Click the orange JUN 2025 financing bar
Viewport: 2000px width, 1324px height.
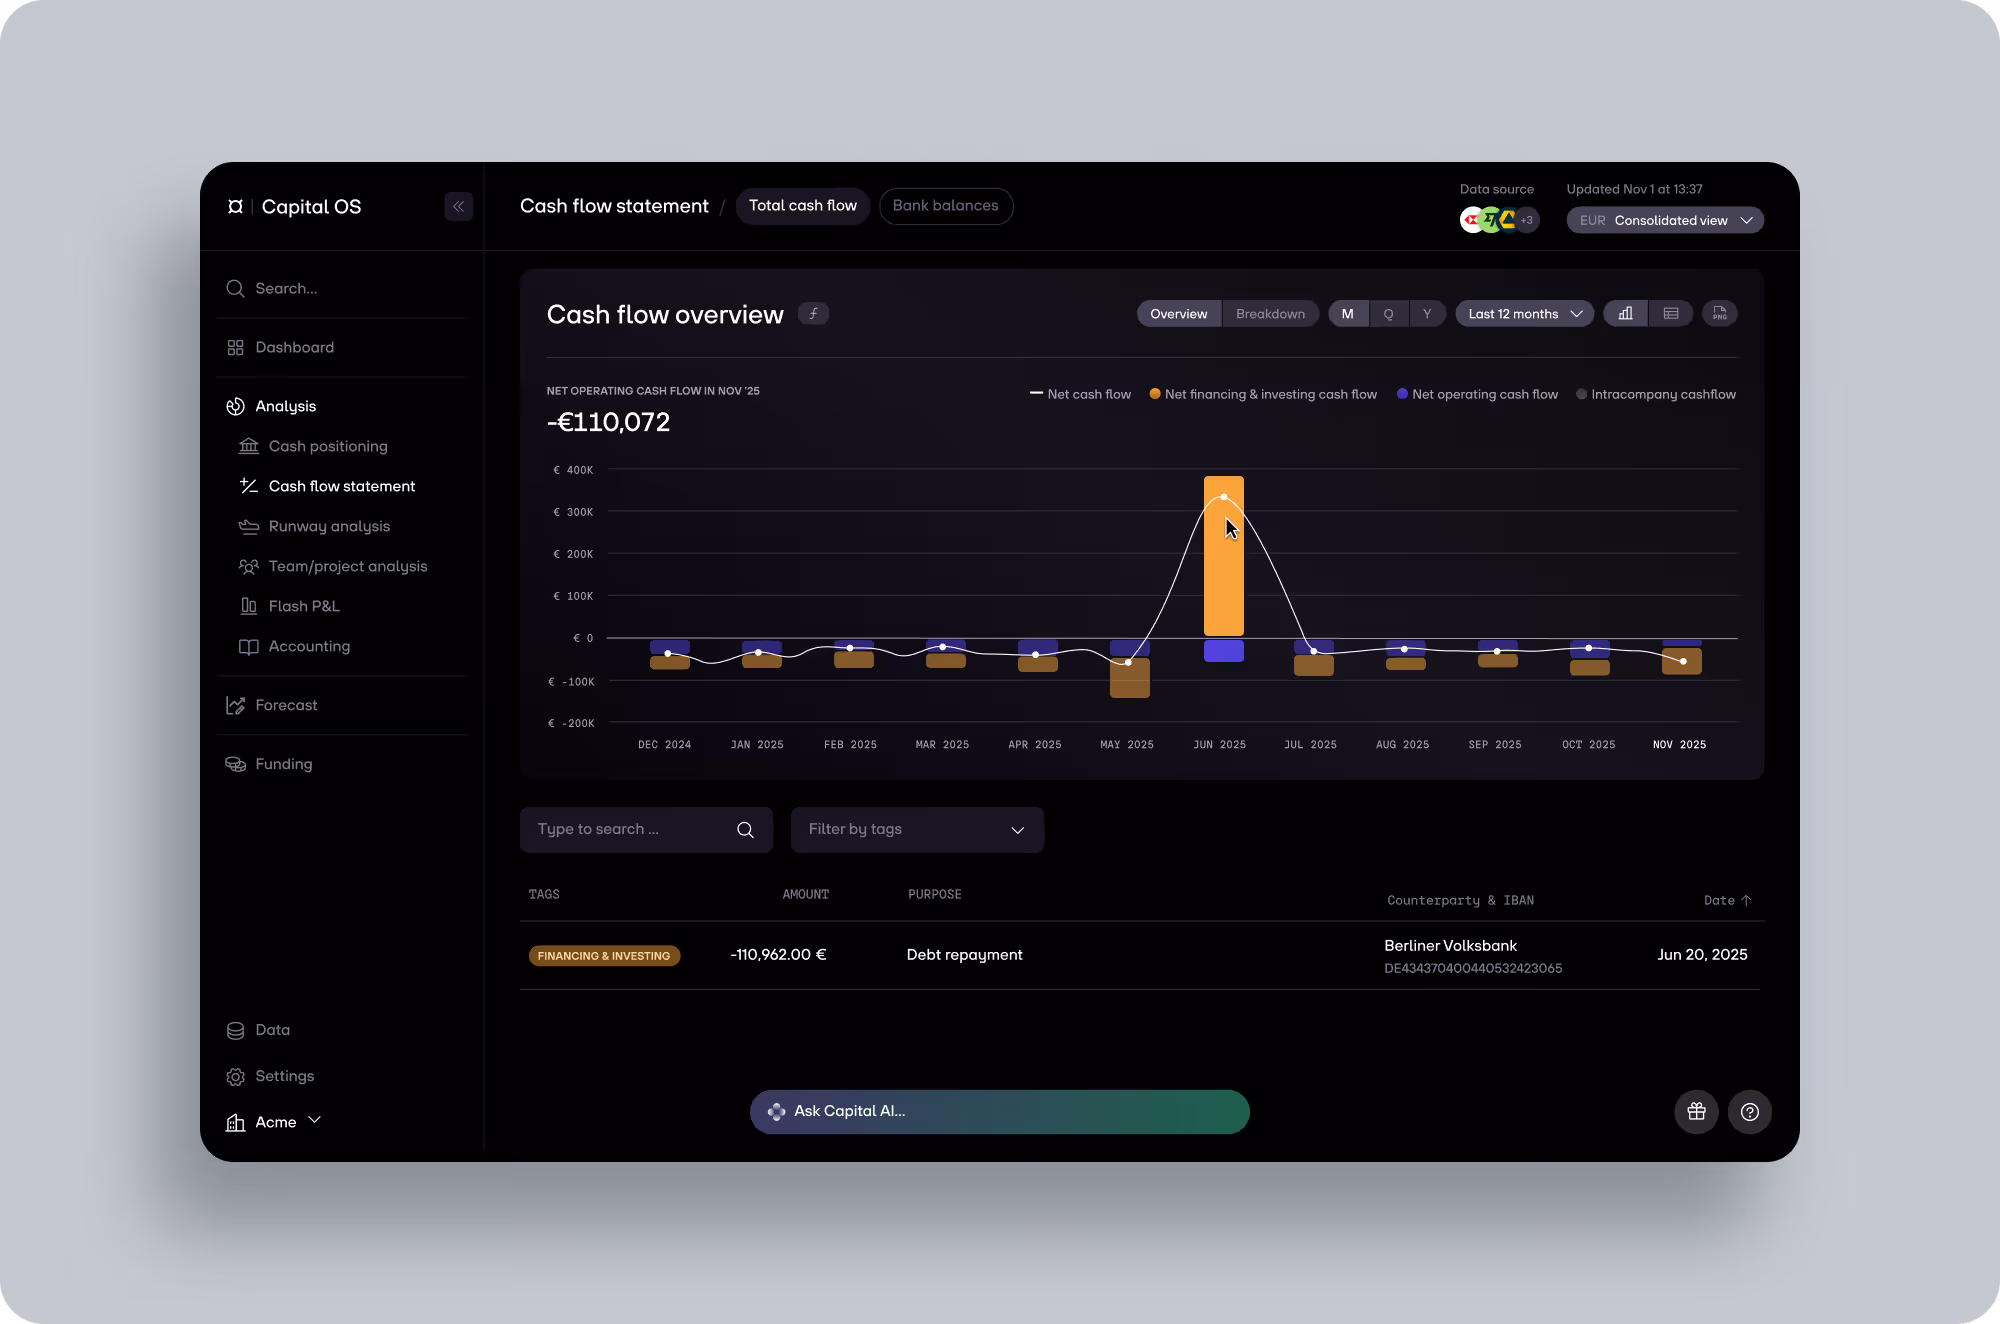1223,580
